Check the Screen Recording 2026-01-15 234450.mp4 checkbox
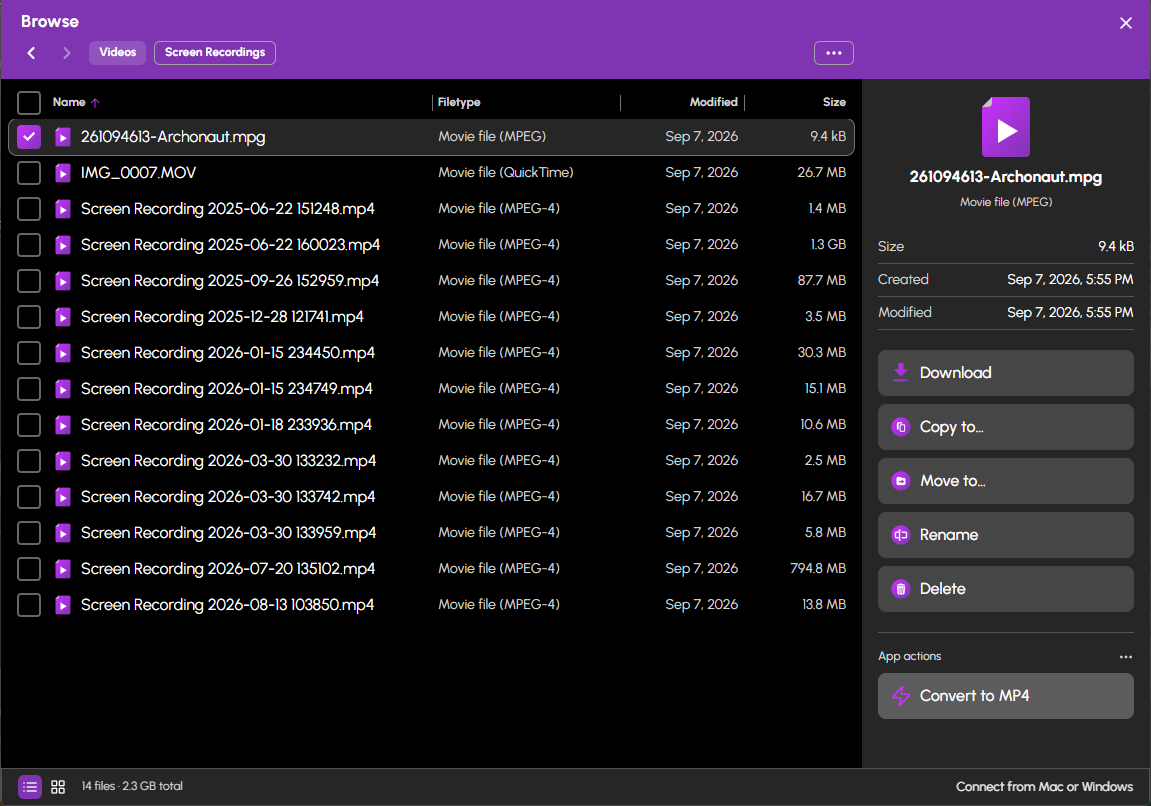 click(29, 352)
